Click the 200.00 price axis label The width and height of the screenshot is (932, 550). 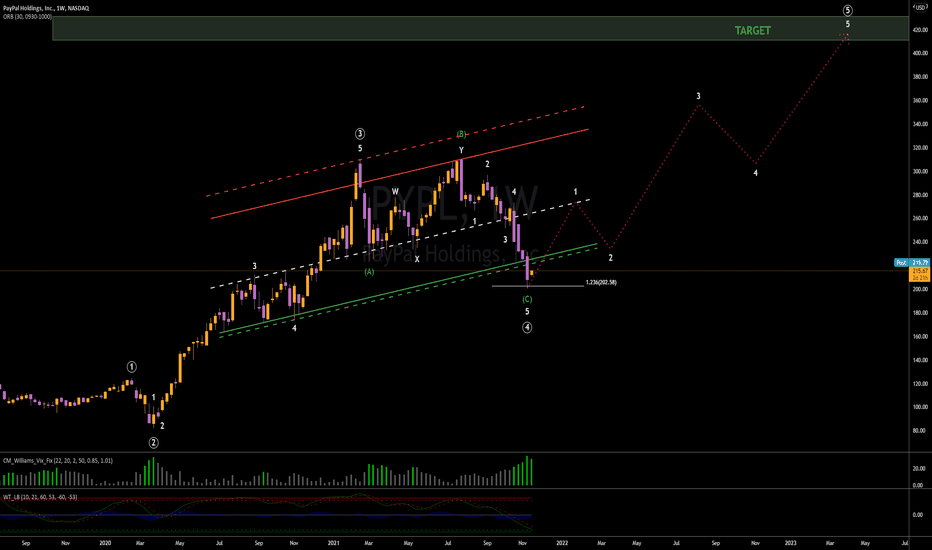[x=920, y=289]
